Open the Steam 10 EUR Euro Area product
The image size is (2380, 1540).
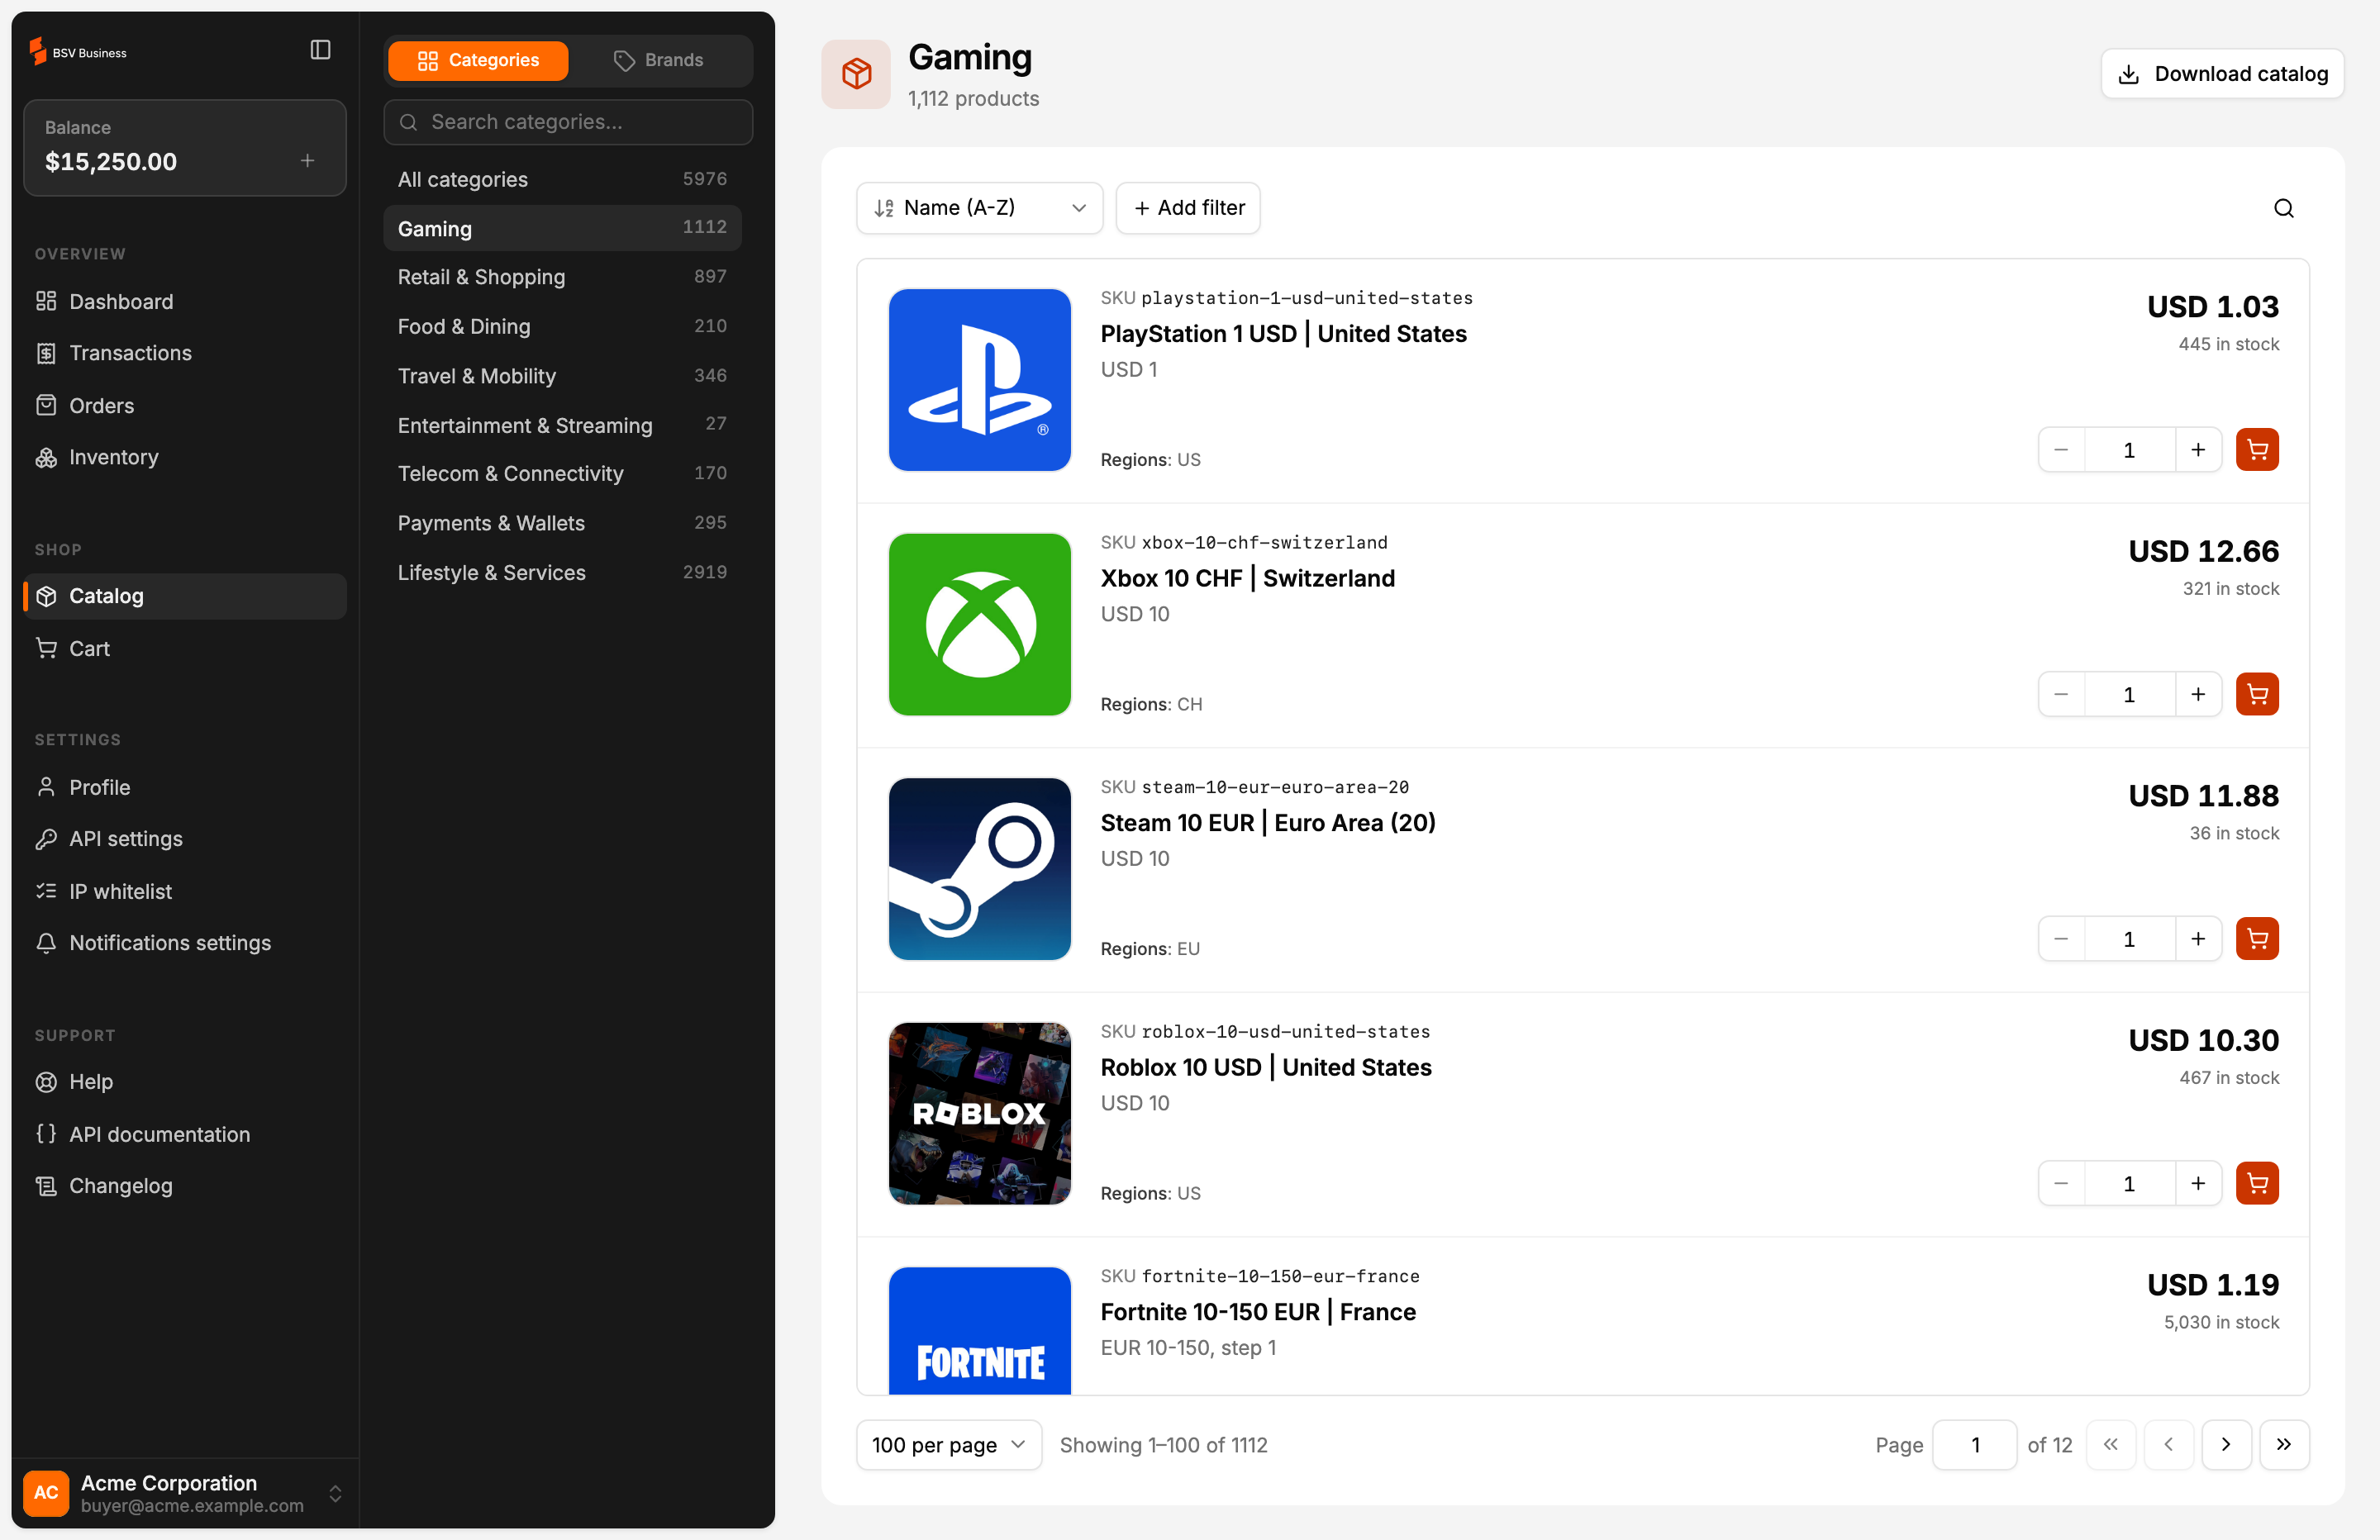(1268, 823)
